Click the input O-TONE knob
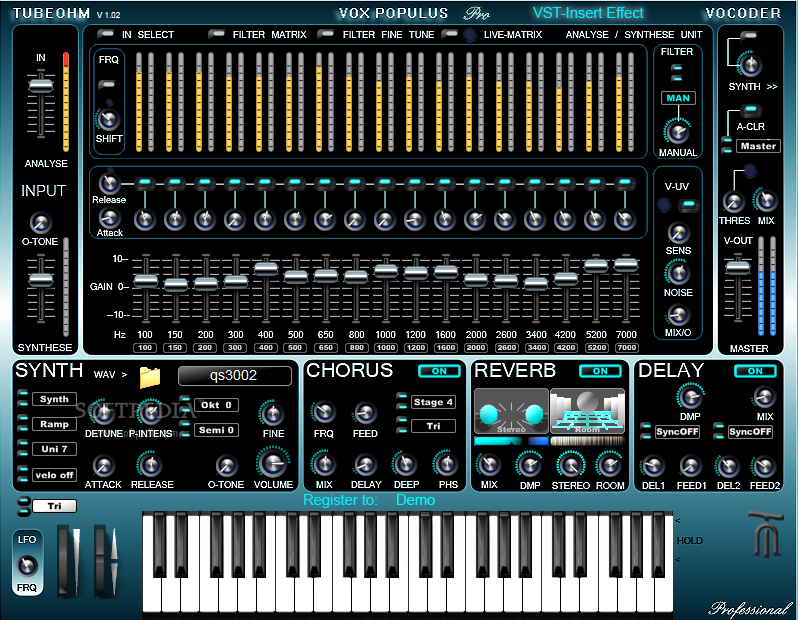 [x=40, y=222]
